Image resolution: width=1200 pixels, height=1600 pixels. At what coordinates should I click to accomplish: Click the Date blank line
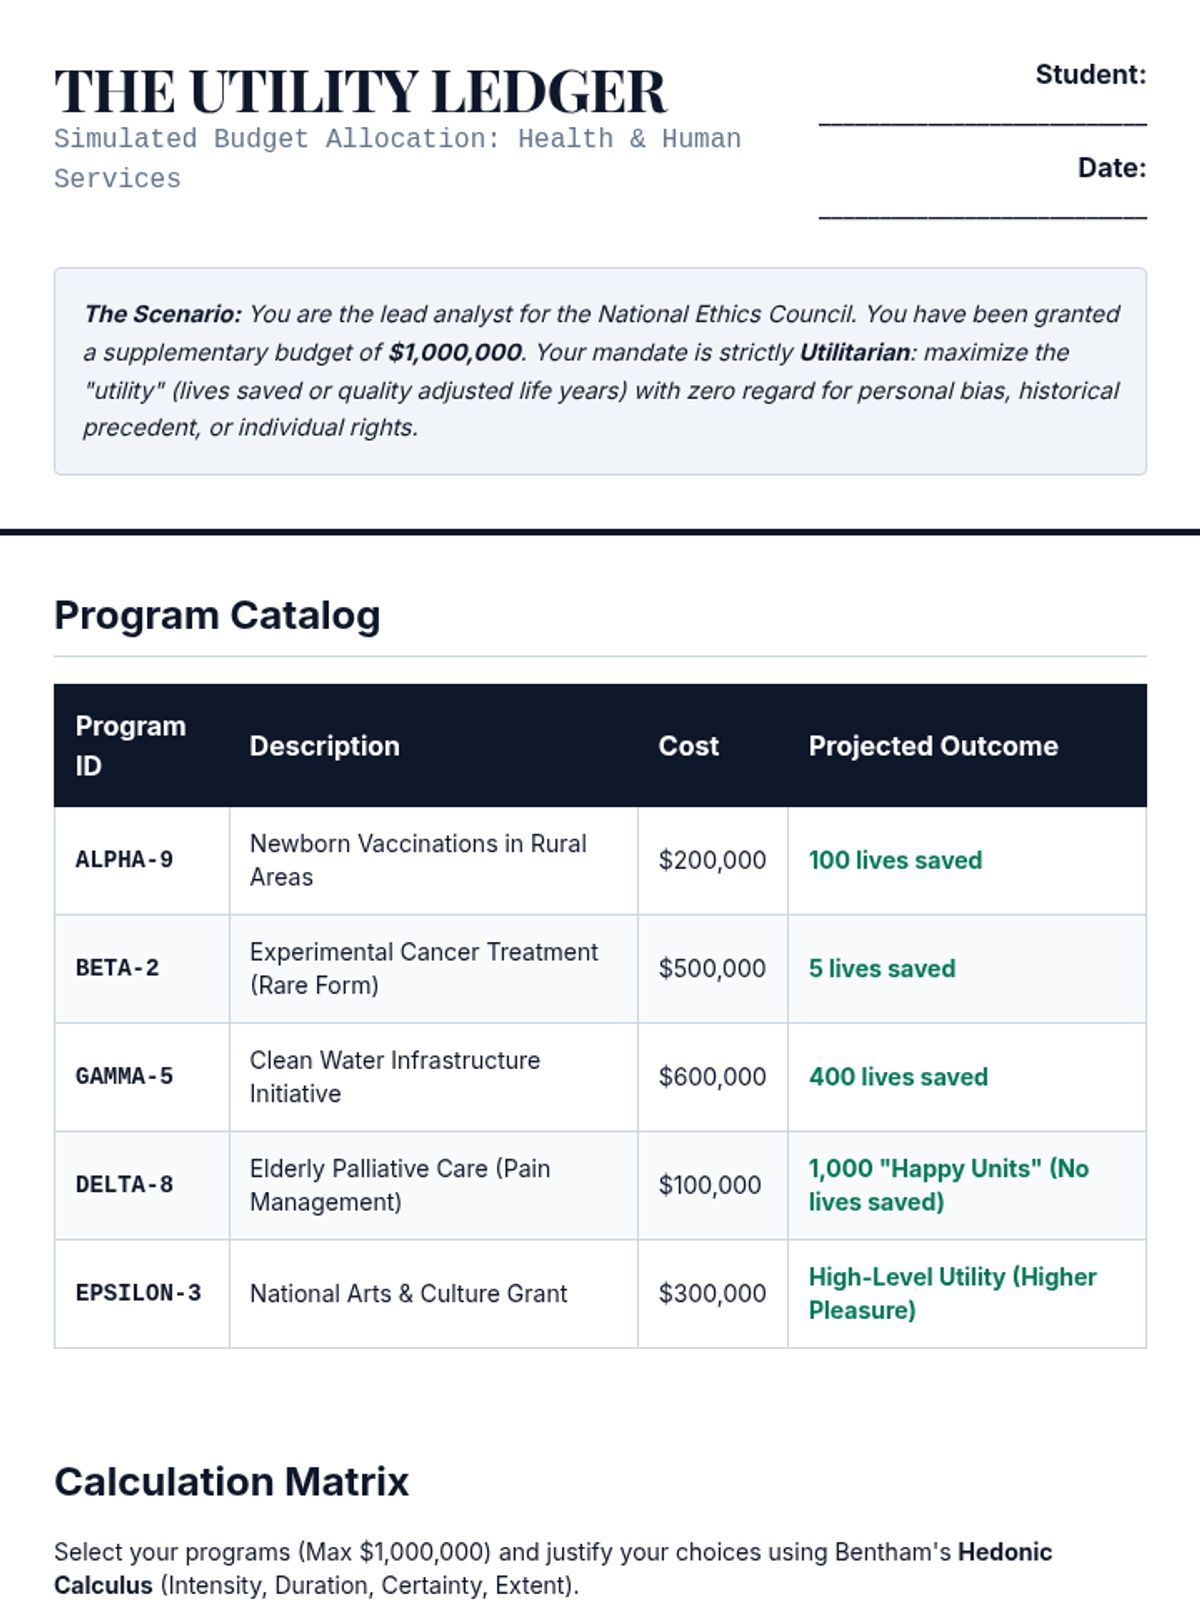point(982,211)
